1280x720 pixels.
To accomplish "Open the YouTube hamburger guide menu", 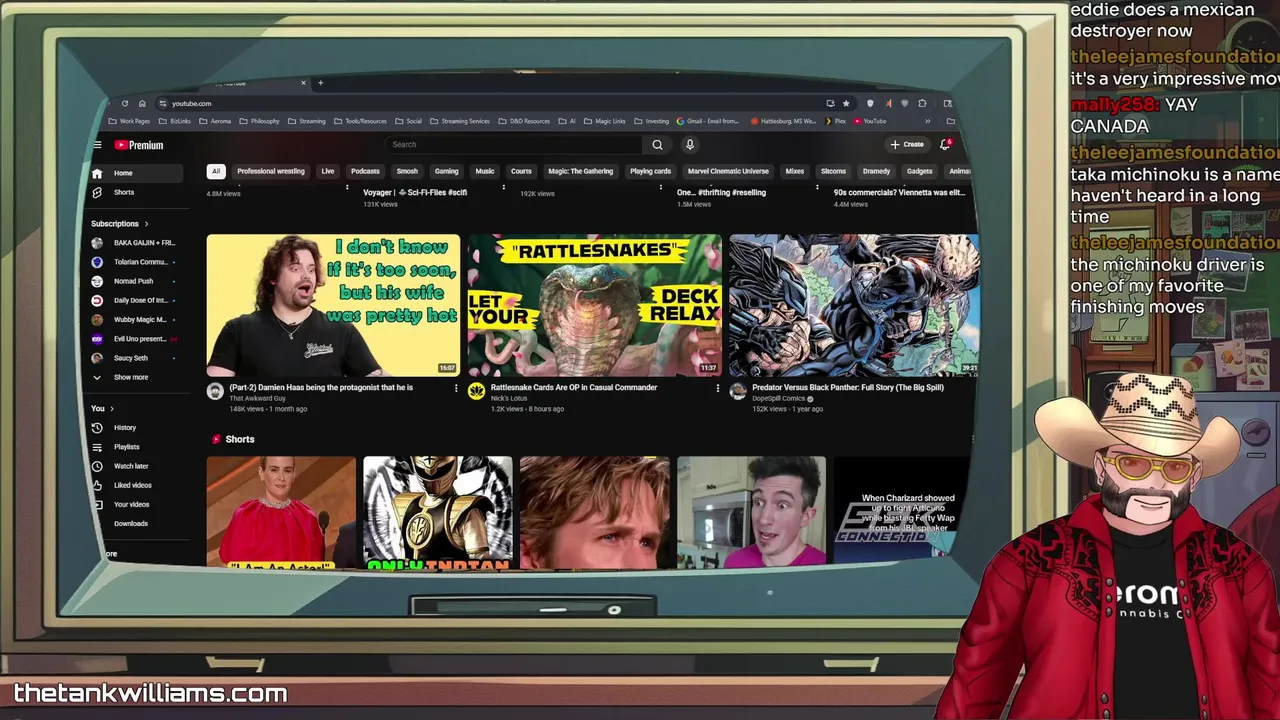I will click(97, 145).
